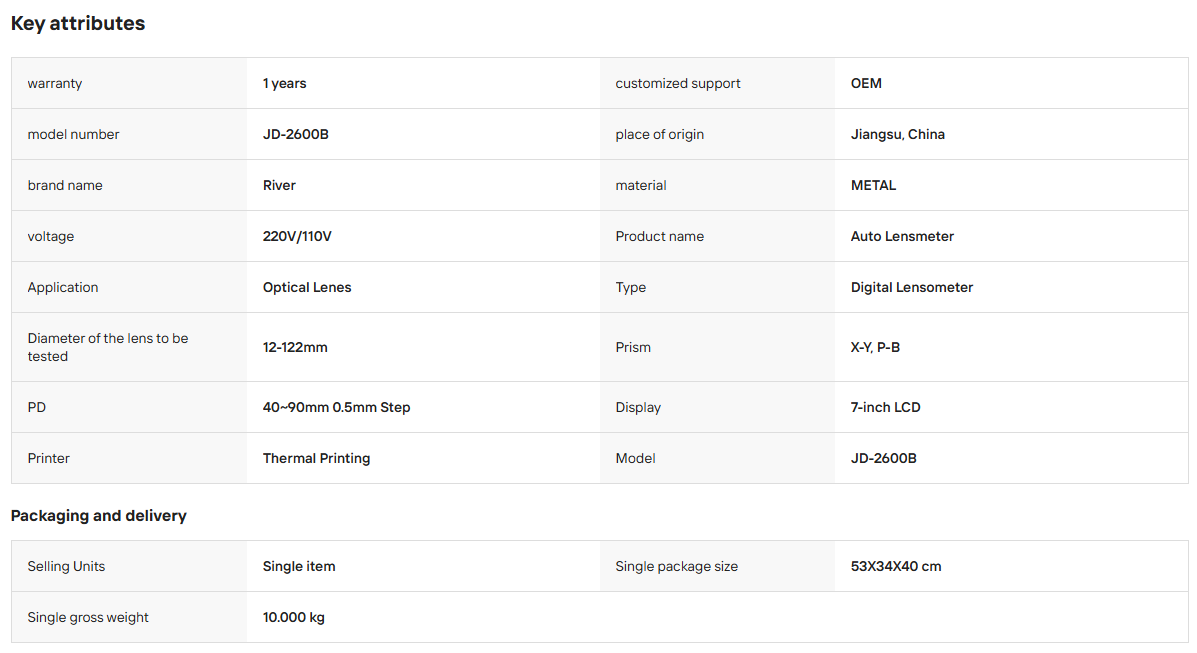Image resolution: width=1197 pixels, height=653 pixels.
Task: Click the 7-inch LCD display value
Action: [886, 408]
